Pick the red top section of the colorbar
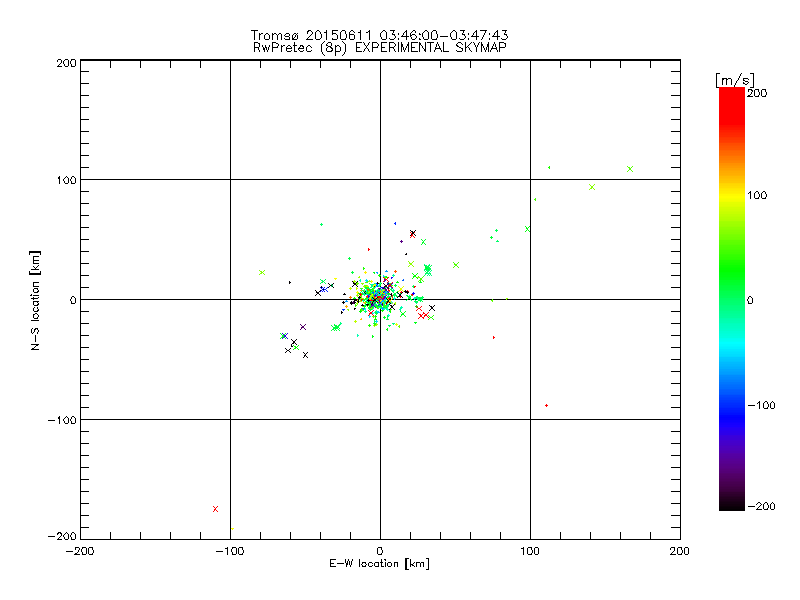The image size is (800, 600). [x=731, y=98]
